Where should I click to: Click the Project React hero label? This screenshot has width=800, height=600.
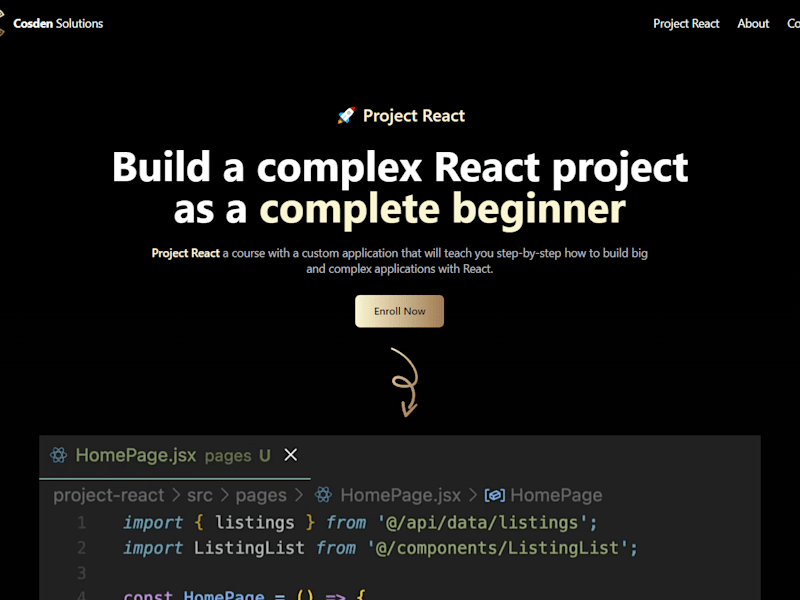[x=414, y=116]
